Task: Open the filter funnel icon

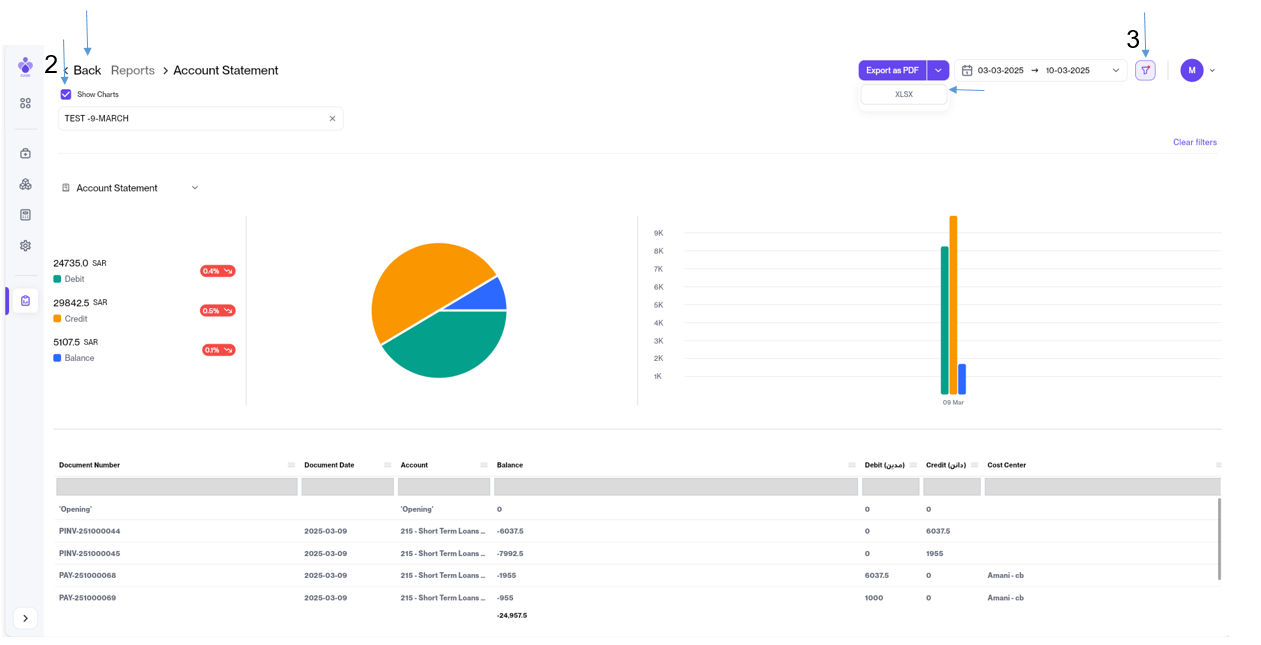Action: 1145,71
